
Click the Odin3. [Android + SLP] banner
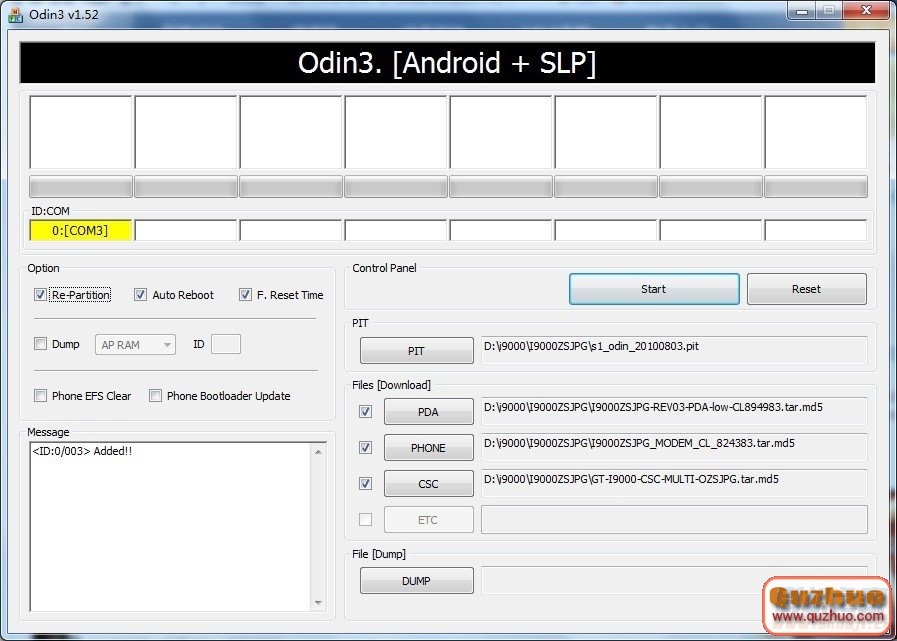[x=447, y=63]
